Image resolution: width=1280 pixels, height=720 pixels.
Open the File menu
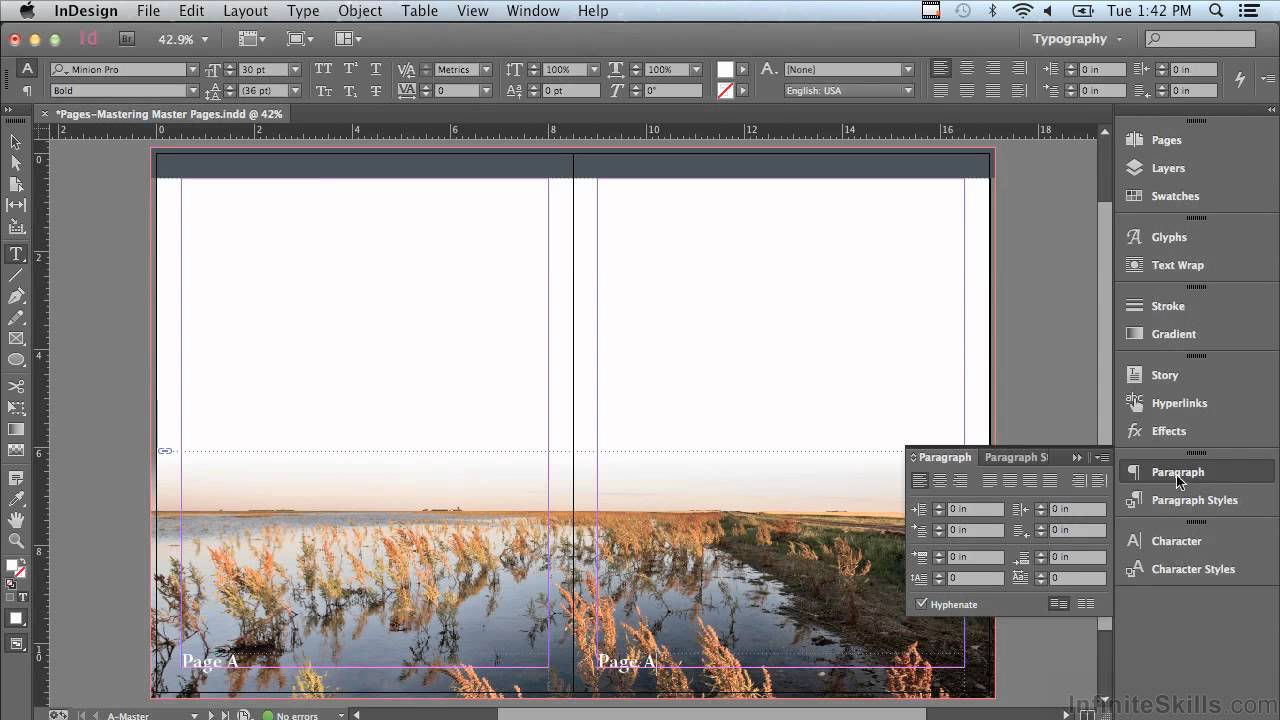[x=148, y=11]
